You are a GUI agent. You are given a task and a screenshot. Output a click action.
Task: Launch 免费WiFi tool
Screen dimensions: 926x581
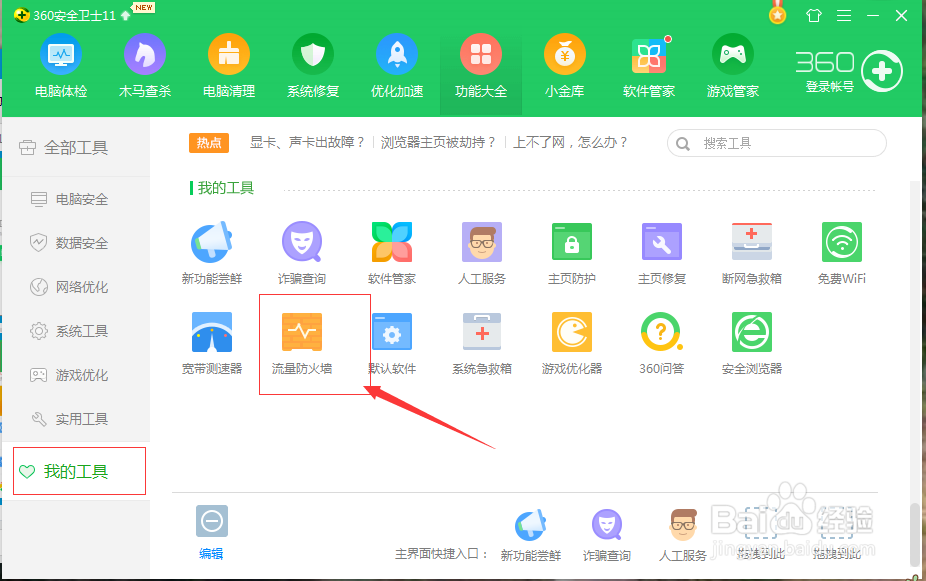(x=842, y=253)
